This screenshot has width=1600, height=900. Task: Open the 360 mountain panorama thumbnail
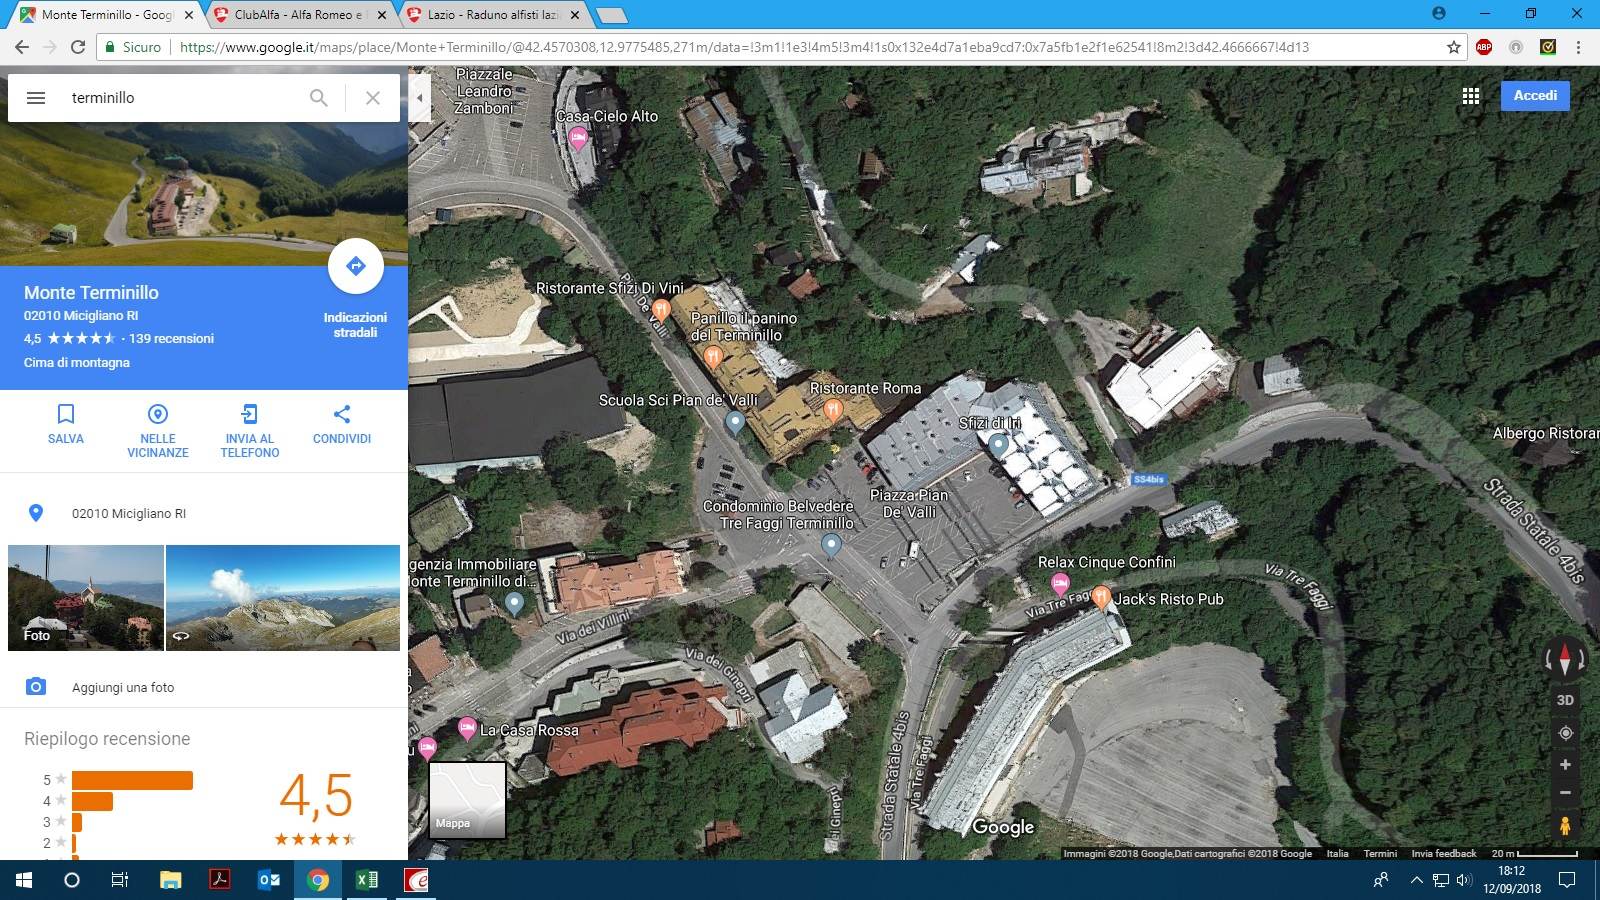(x=283, y=598)
